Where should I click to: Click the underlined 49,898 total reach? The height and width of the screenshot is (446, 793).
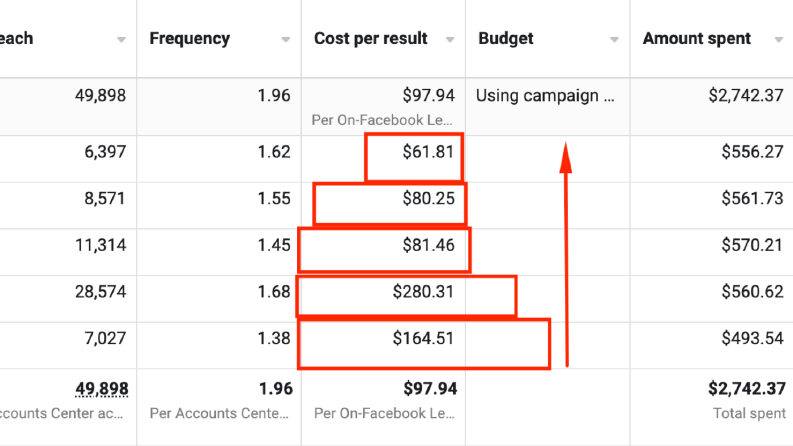pos(102,388)
